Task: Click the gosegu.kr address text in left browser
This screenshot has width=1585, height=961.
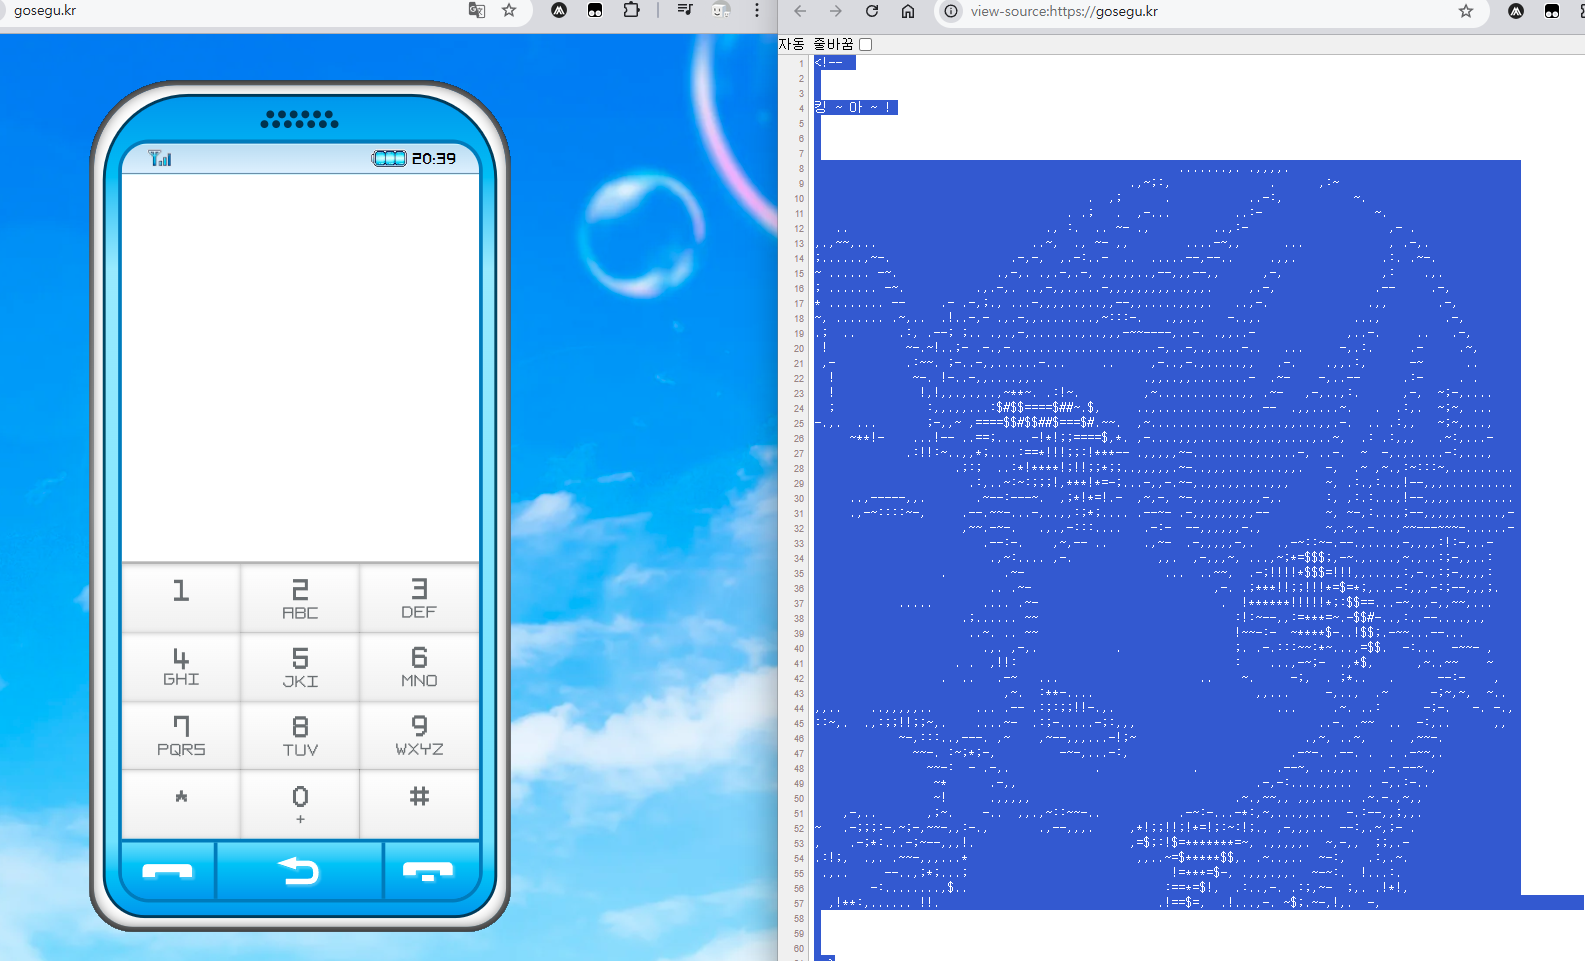Action: tap(45, 11)
